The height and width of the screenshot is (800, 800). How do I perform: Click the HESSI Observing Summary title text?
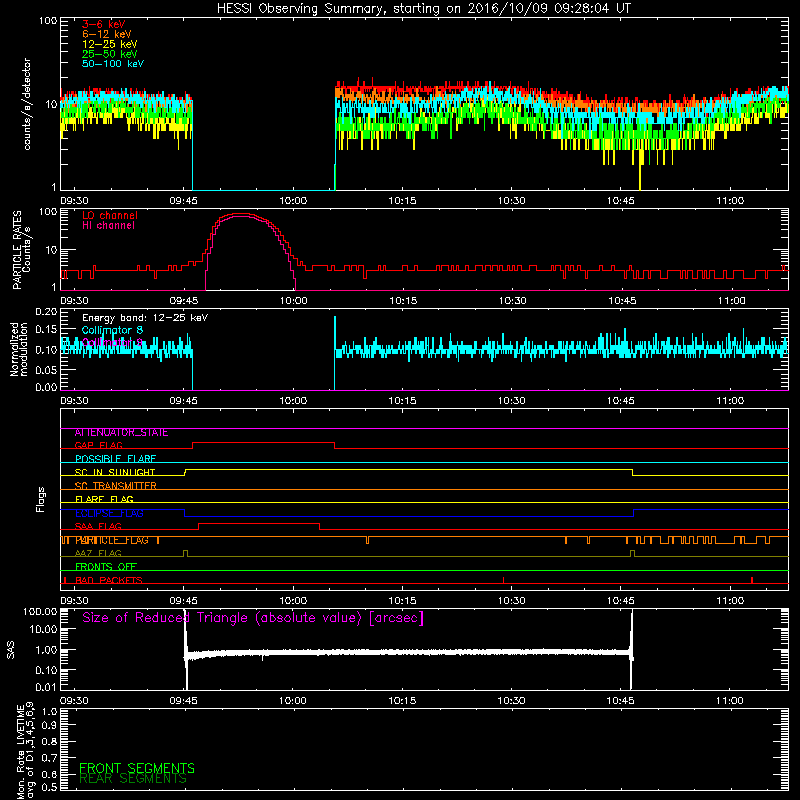coord(423,9)
